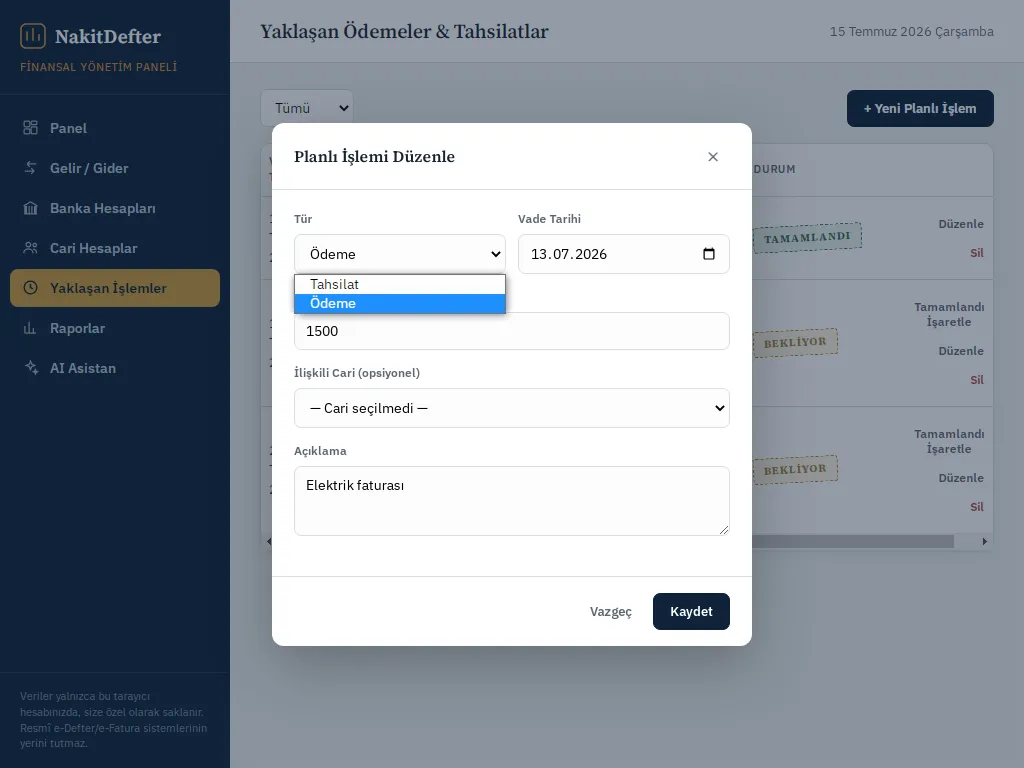Open the İlişkili Cari dropdown
The image size is (1024, 768).
pos(511,408)
